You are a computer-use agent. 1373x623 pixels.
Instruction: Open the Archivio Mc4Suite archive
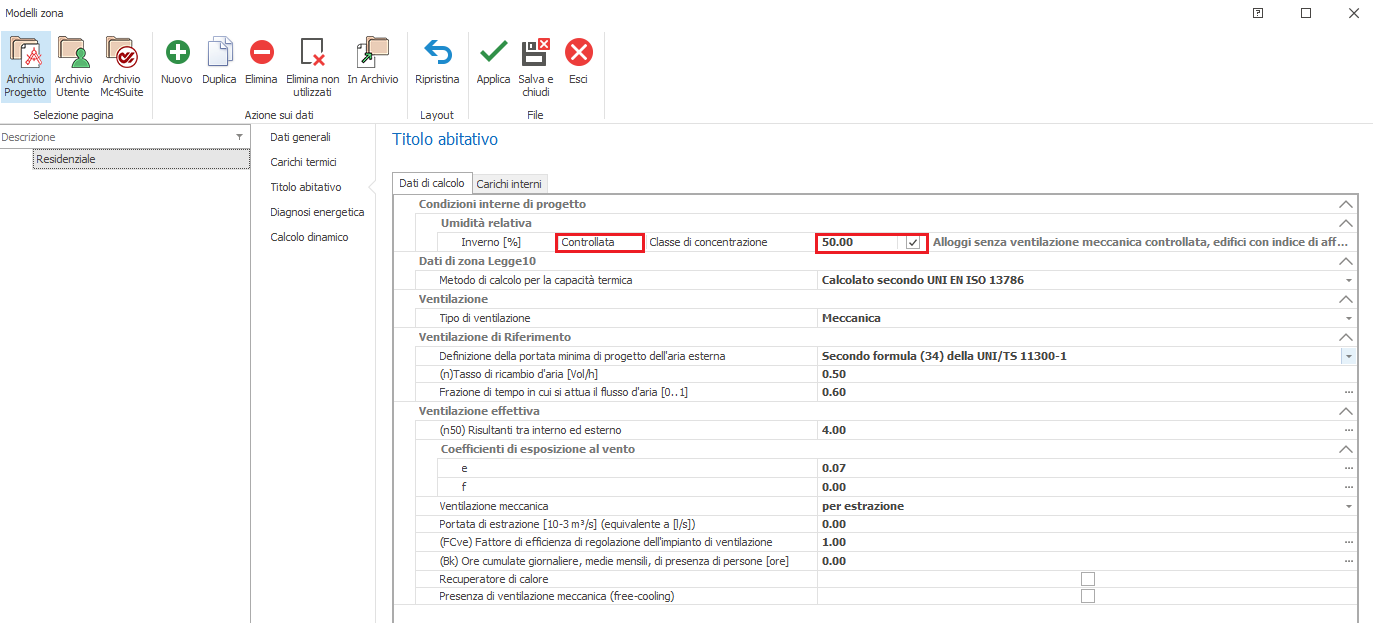[121, 53]
